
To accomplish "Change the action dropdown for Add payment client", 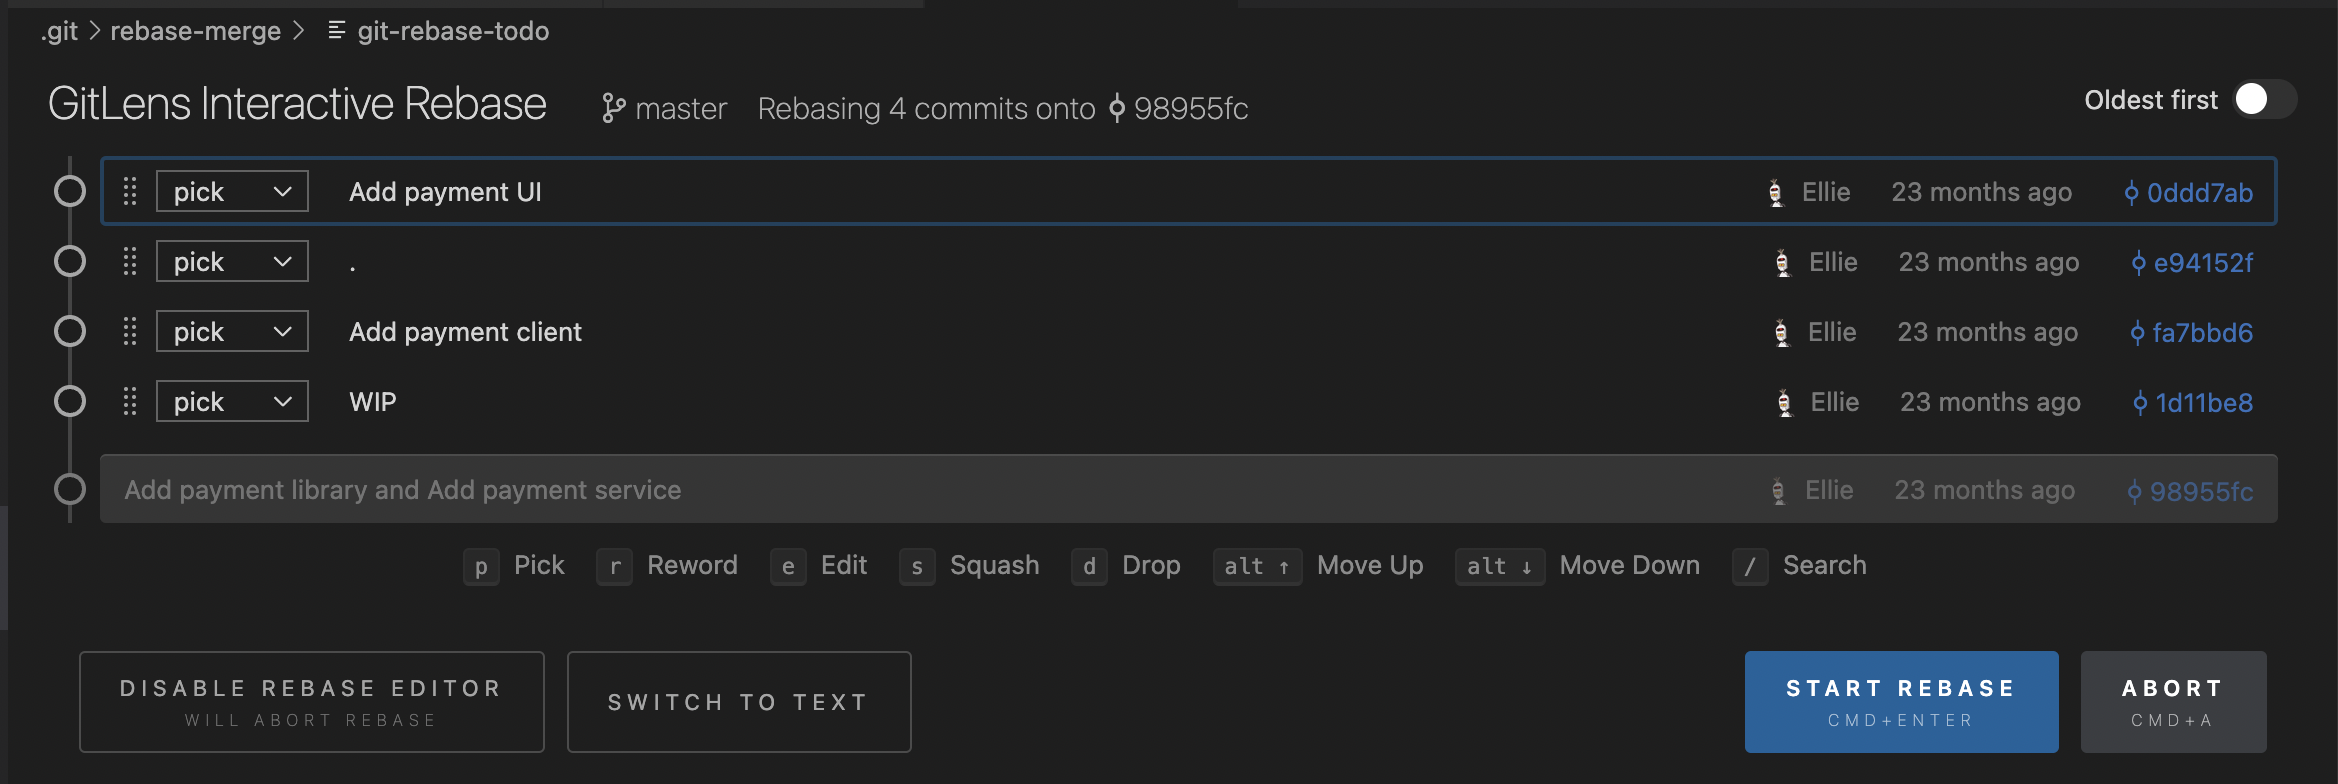I will 231,330.
